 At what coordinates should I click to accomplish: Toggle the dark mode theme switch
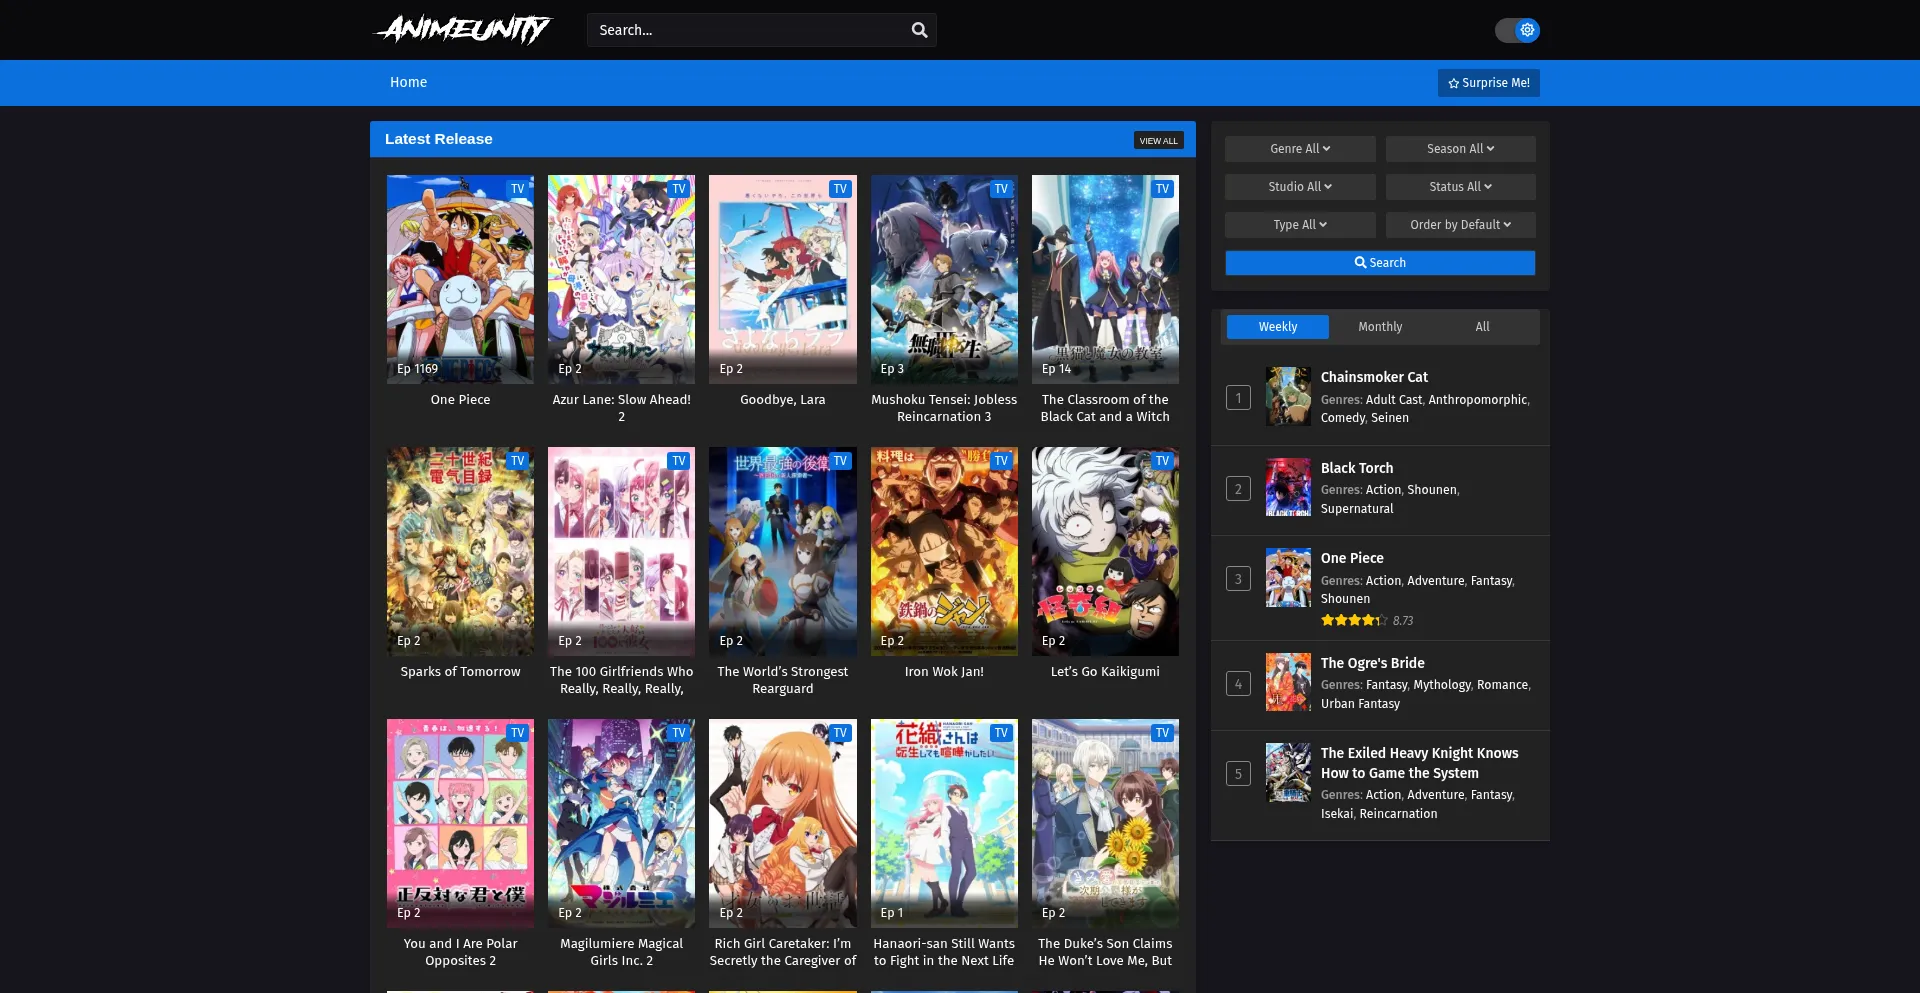point(1517,30)
